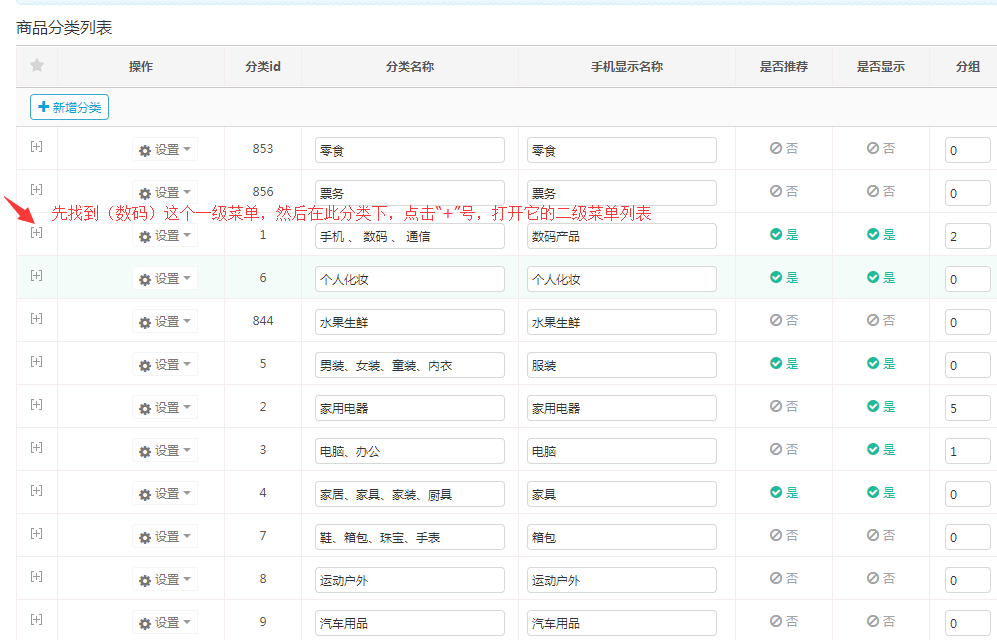The image size is (997, 640).
Task: Open 设置 dropdown for 汽车用品 row
Action: 165,623
